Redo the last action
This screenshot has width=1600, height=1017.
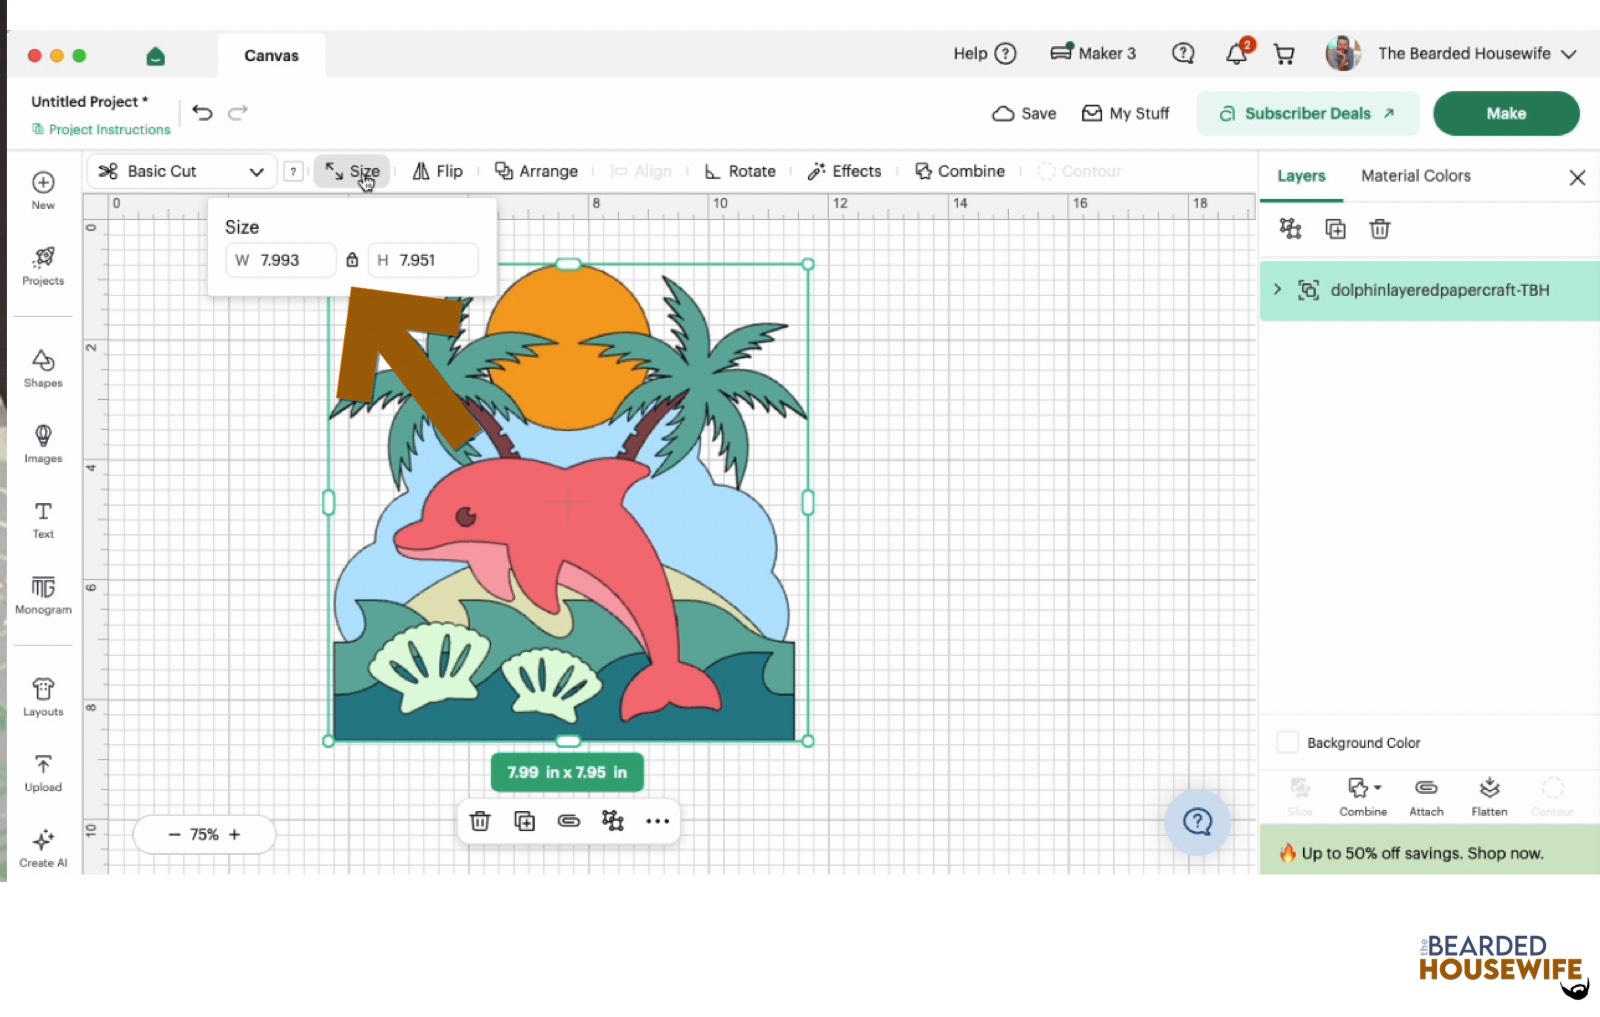pyautogui.click(x=238, y=112)
